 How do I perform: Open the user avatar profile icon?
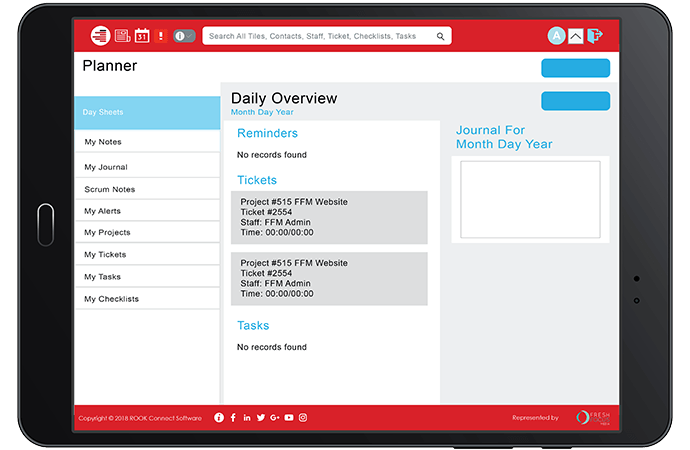pyautogui.click(x=557, y=36)
